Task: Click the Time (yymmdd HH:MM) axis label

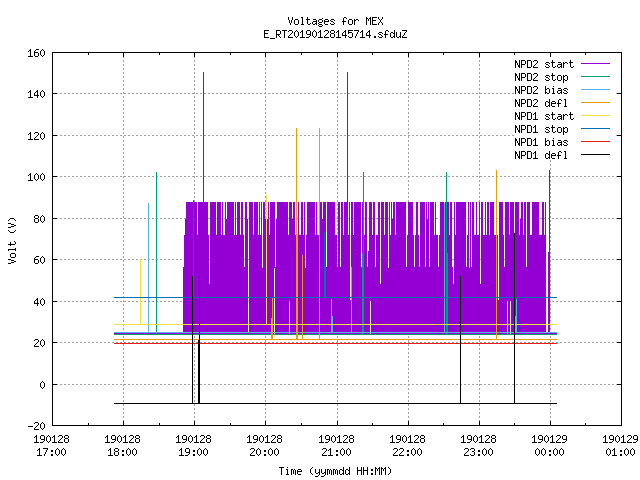Action: 335,471
